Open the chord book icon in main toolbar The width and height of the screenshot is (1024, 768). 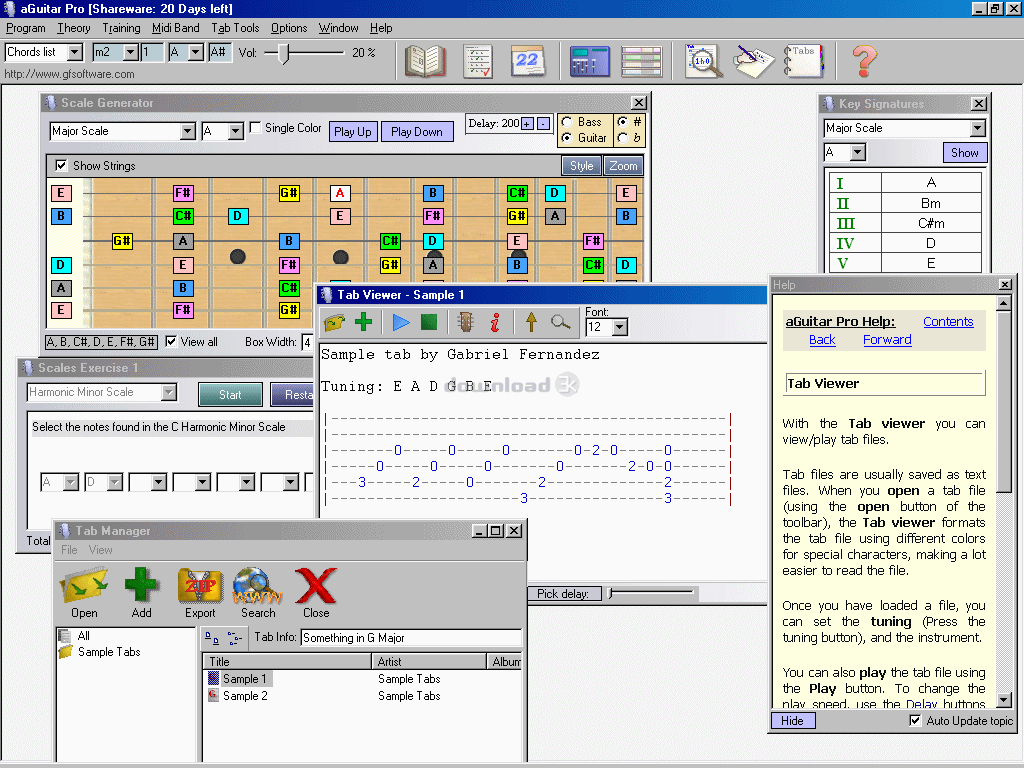(x=425, y=61)
